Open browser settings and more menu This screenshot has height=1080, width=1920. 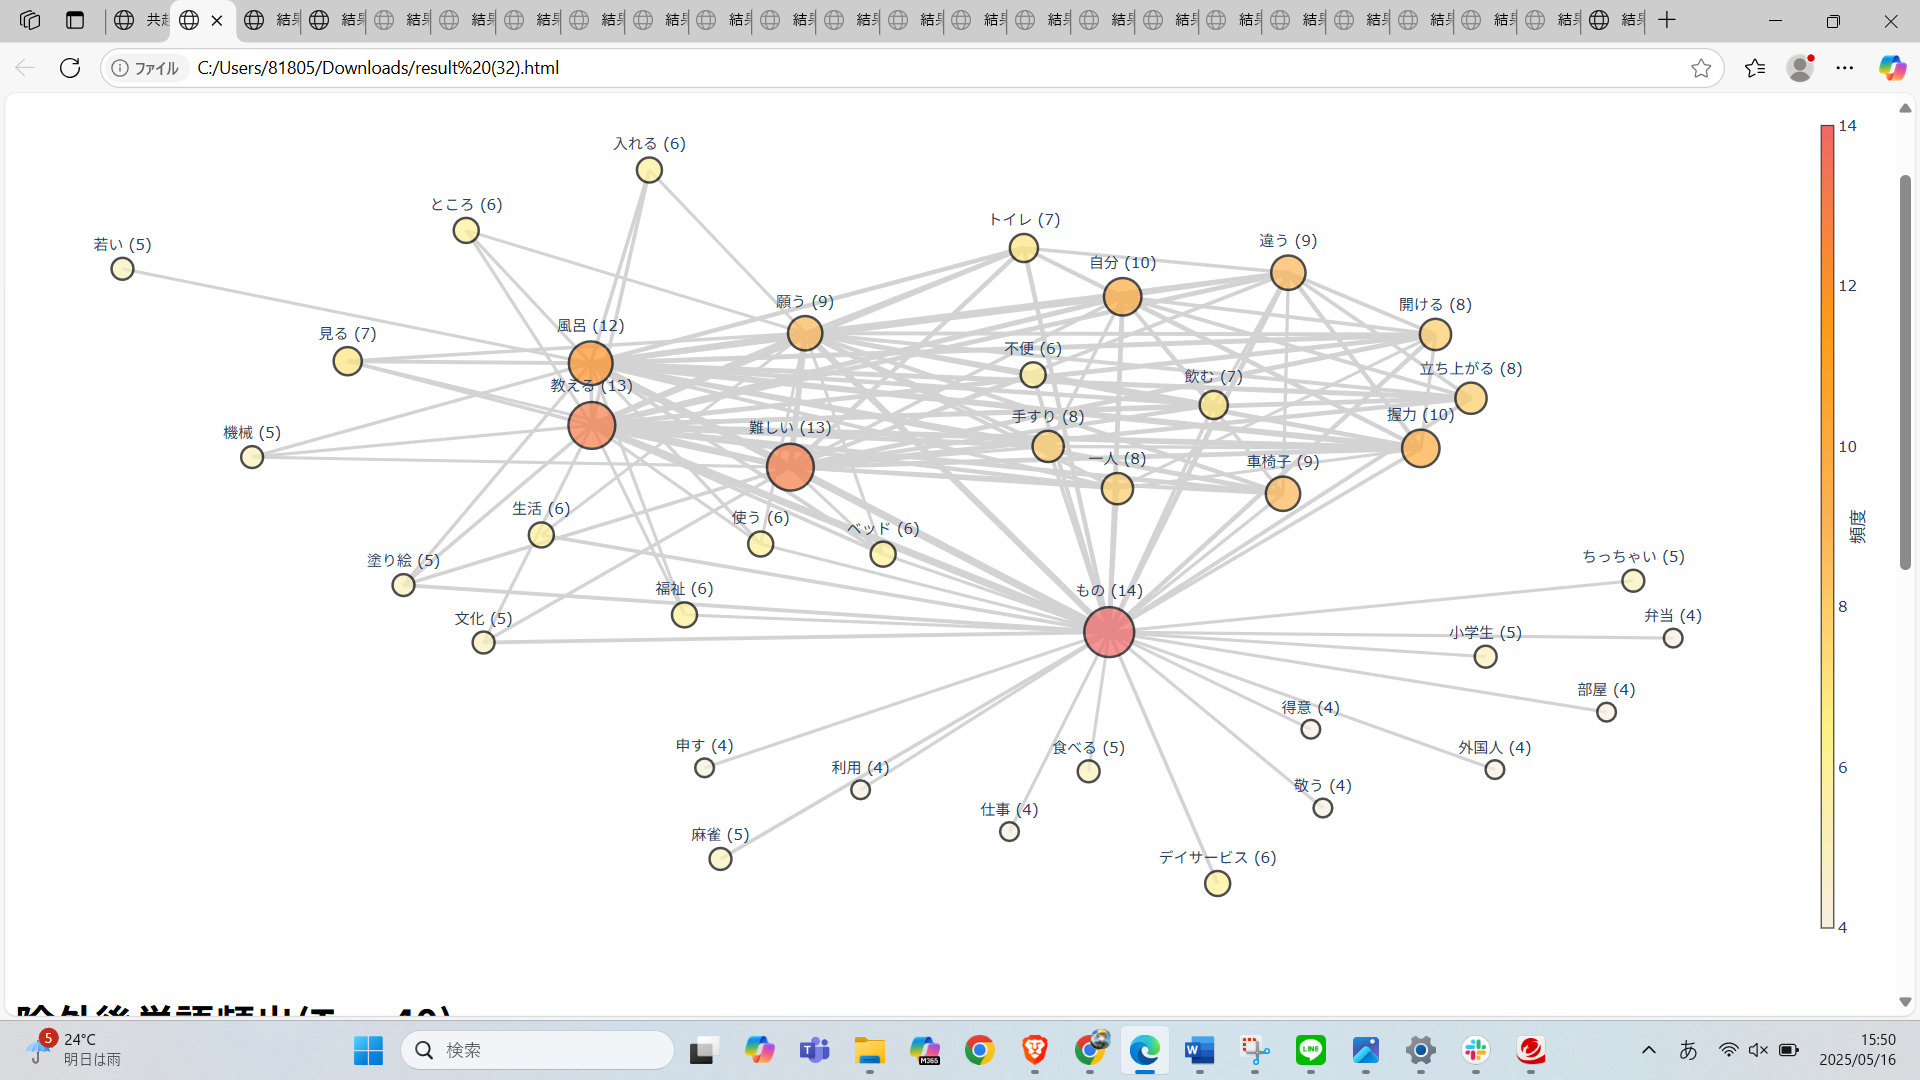click(1845, 68)
